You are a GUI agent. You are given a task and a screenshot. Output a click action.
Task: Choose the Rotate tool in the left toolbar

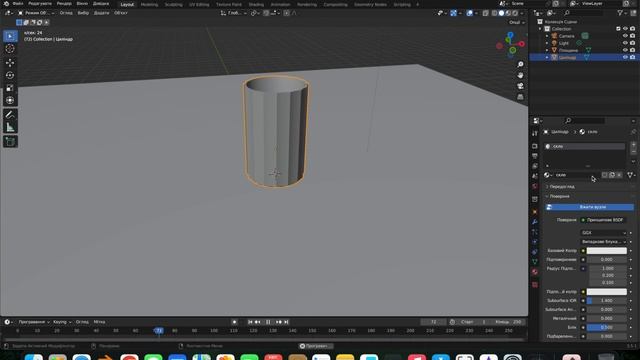10,75
